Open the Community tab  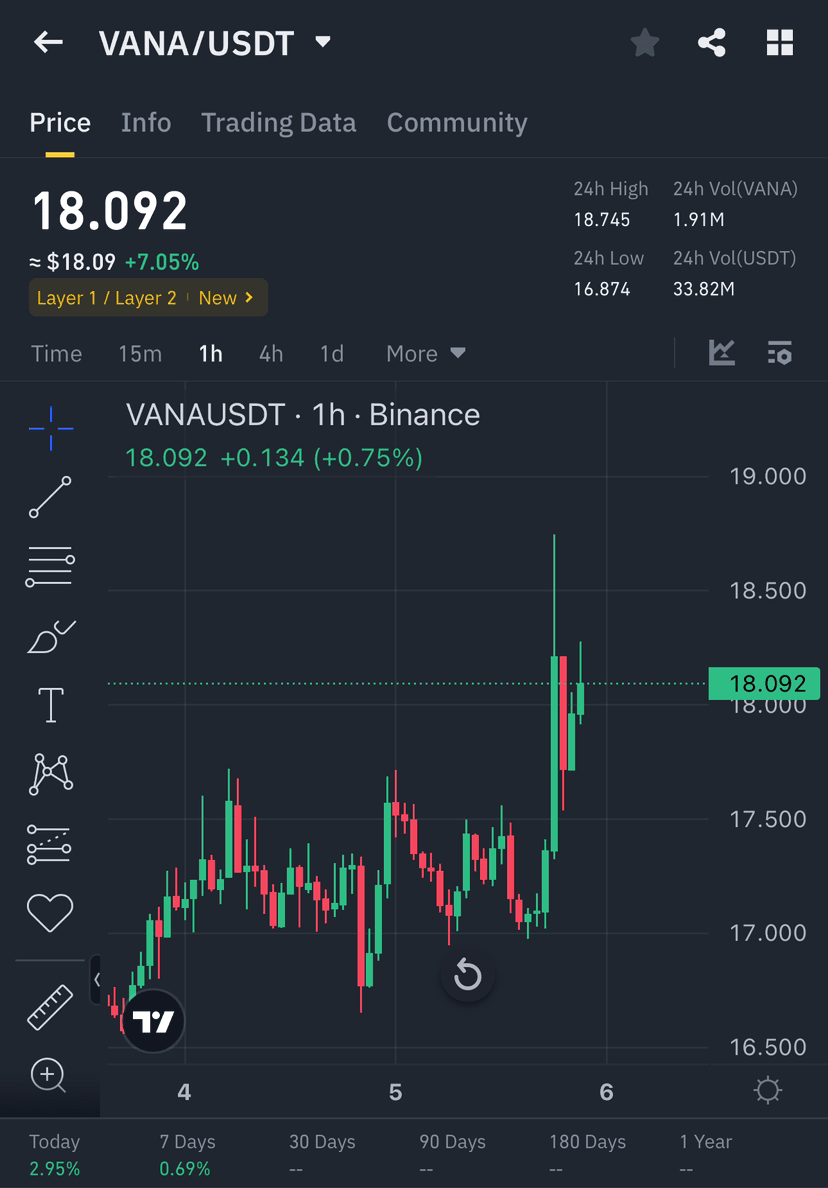pos(457,123)
